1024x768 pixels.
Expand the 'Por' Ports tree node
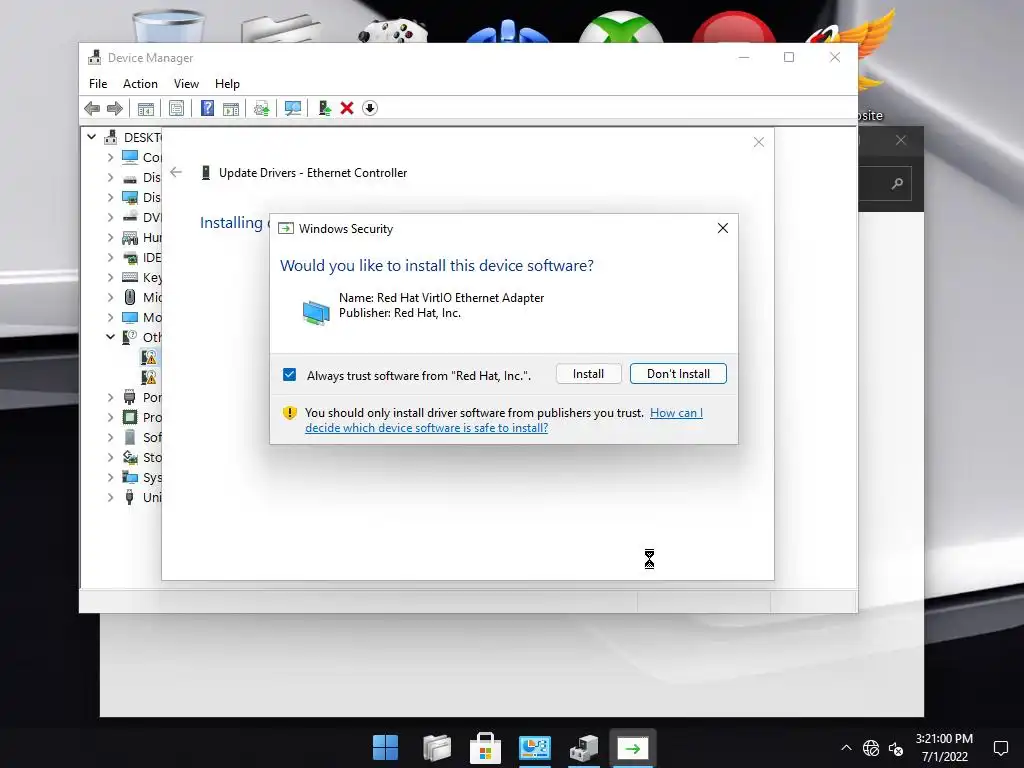pos(110,397)
